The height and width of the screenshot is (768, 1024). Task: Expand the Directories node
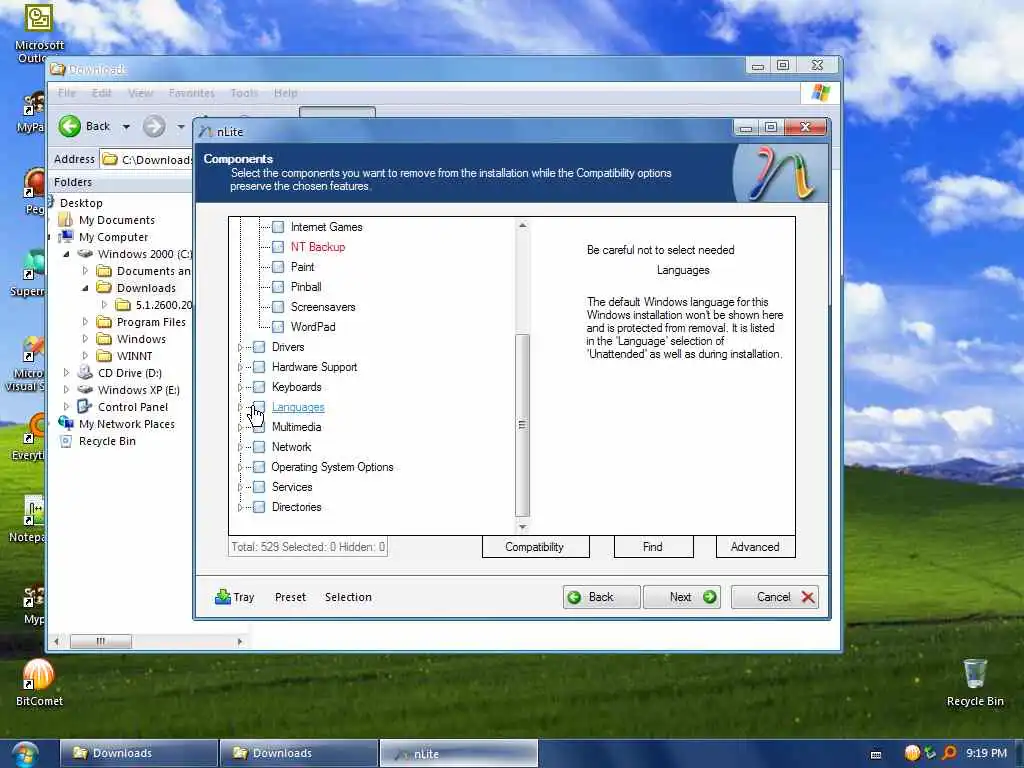click(x=240, y=507)
